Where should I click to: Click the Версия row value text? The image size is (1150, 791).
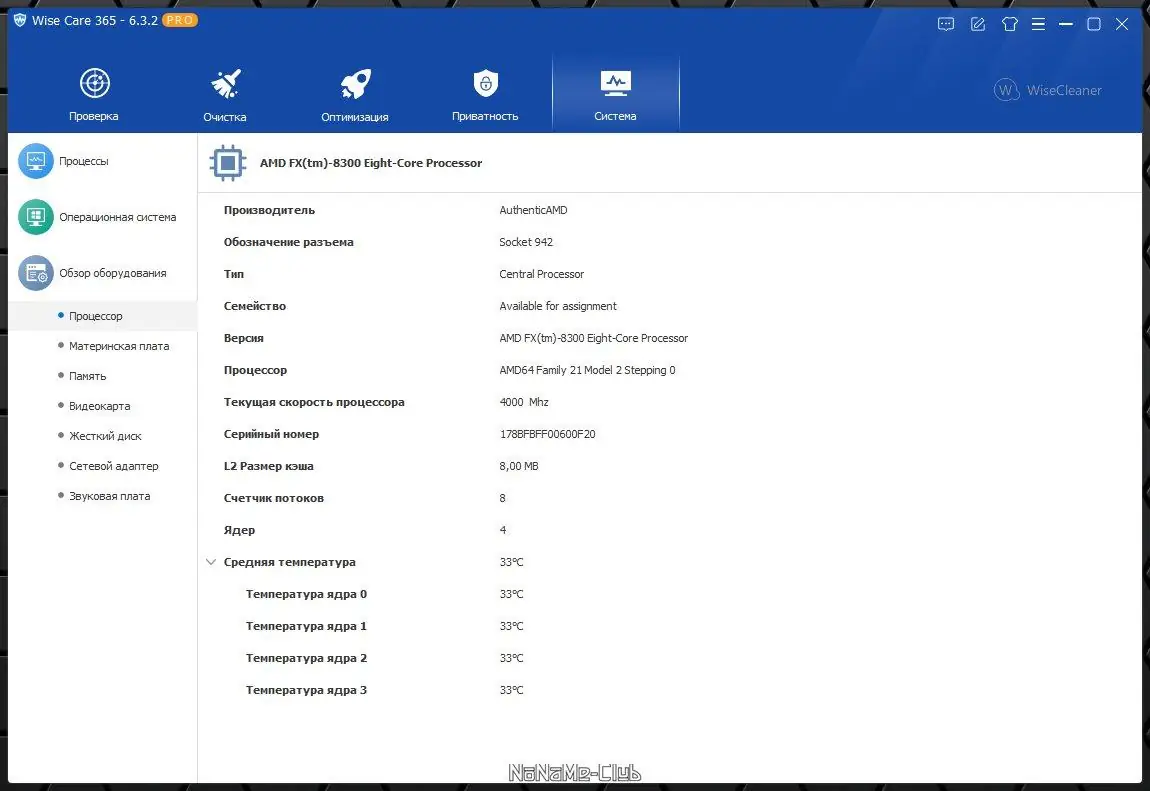click(593, 339)
